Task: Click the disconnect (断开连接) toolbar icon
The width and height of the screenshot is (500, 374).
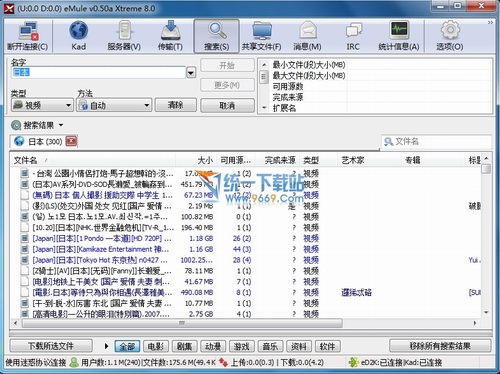Action: [x=28, y=36]
